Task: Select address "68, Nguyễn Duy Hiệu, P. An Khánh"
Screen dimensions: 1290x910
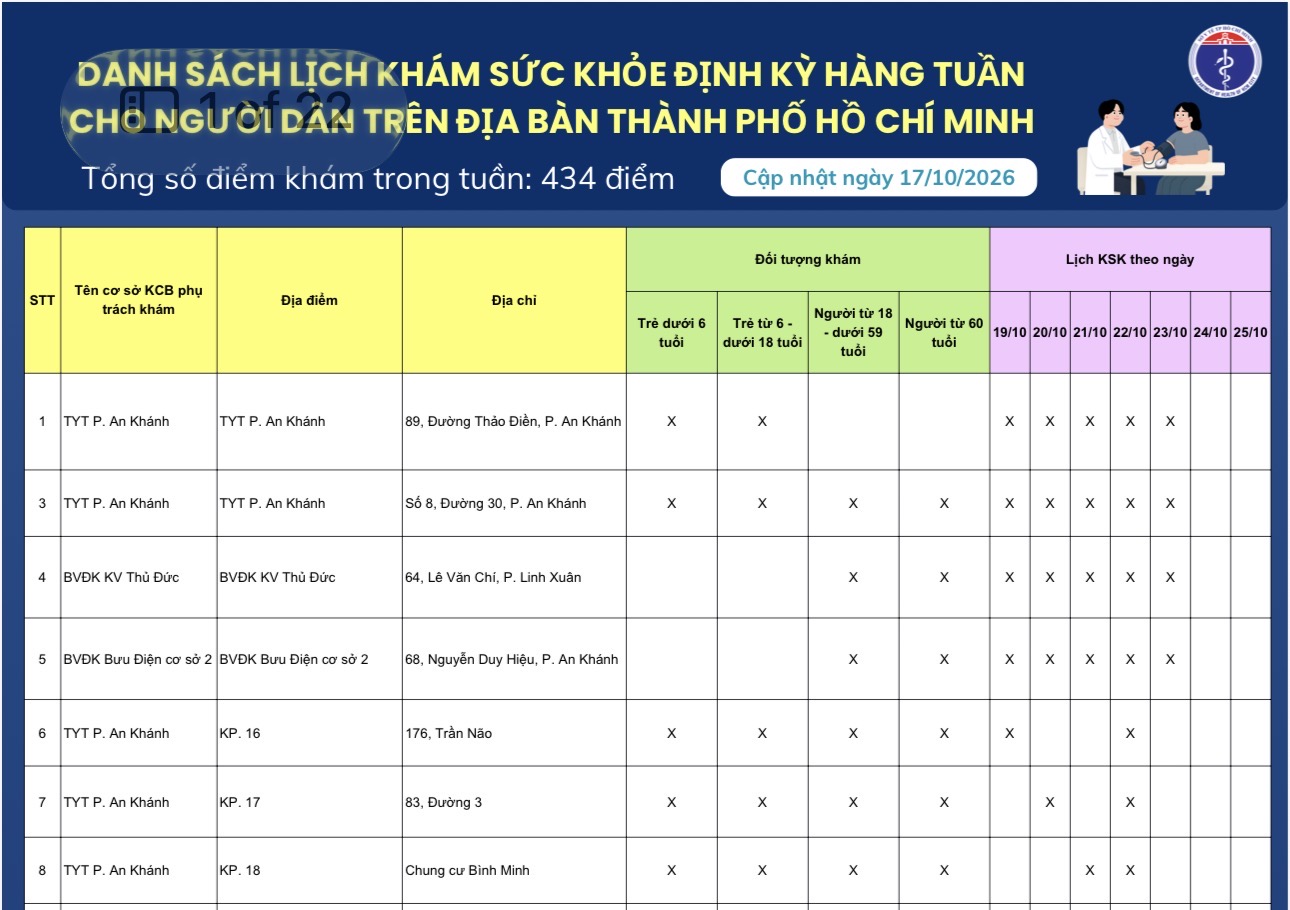Action: click(x=512, y=660)
